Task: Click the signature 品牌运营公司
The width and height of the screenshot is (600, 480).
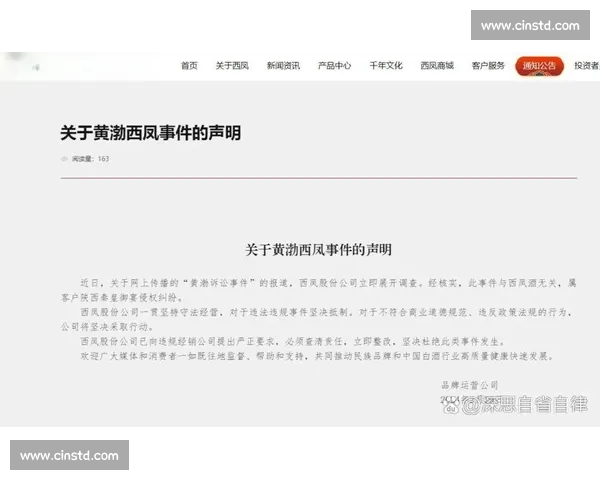Action: click(470, 385)
